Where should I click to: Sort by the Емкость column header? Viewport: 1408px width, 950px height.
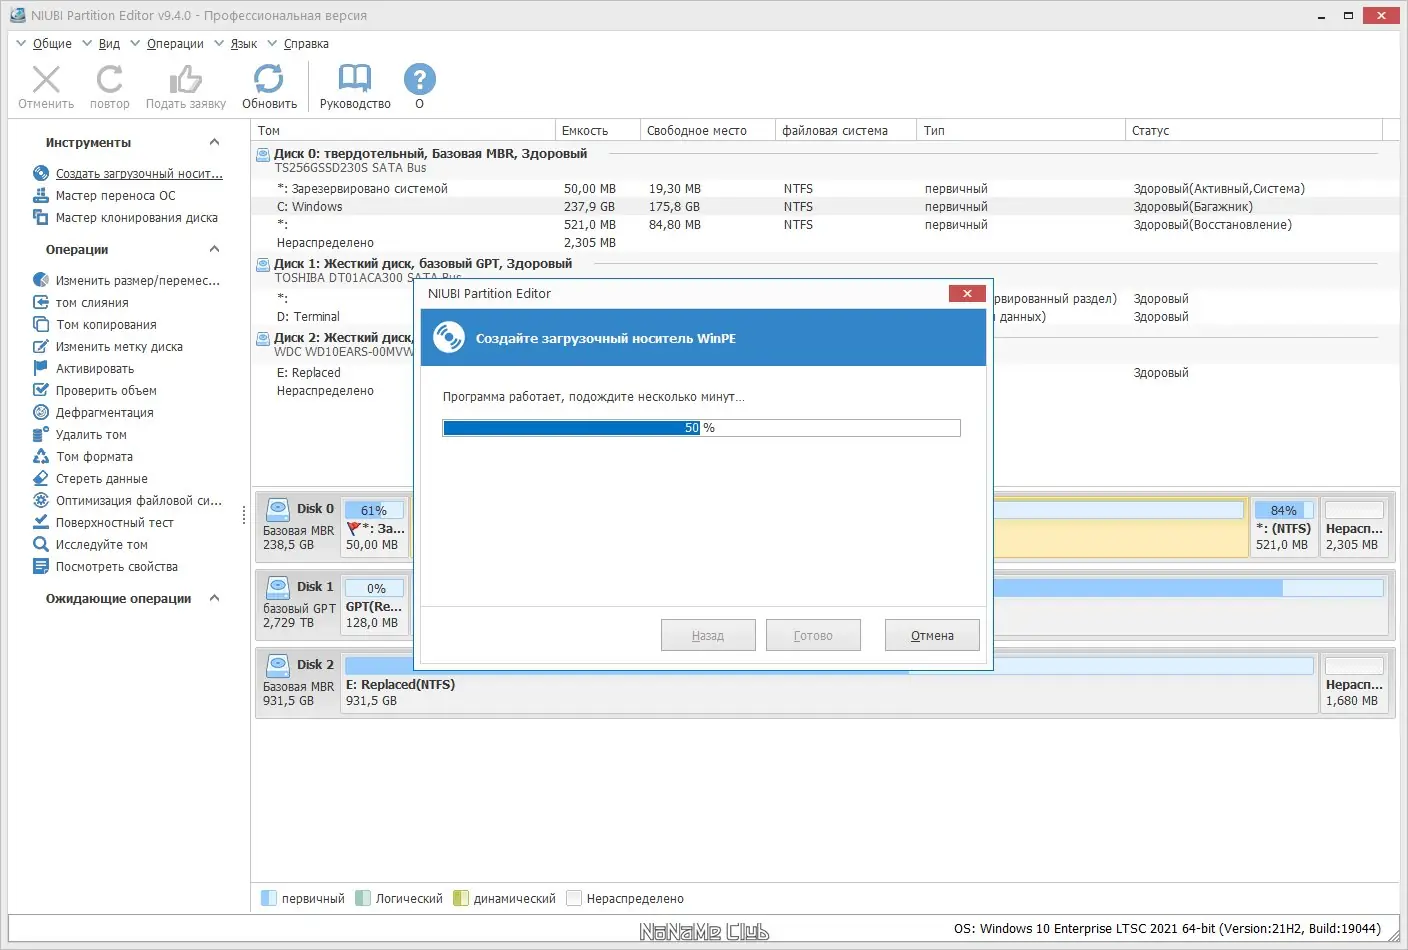pyautogui.click(x=597, y=130)
